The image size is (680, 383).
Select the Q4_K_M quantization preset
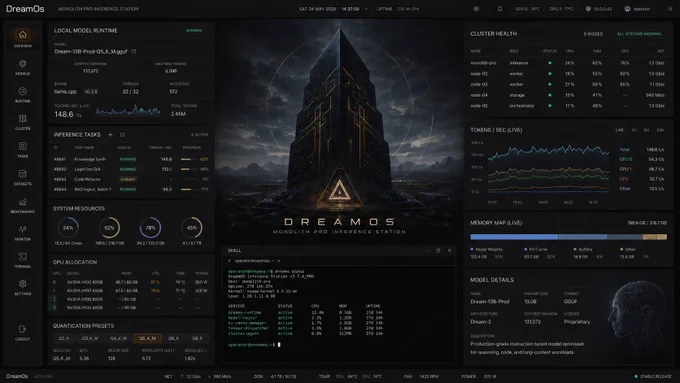[118, 338]
